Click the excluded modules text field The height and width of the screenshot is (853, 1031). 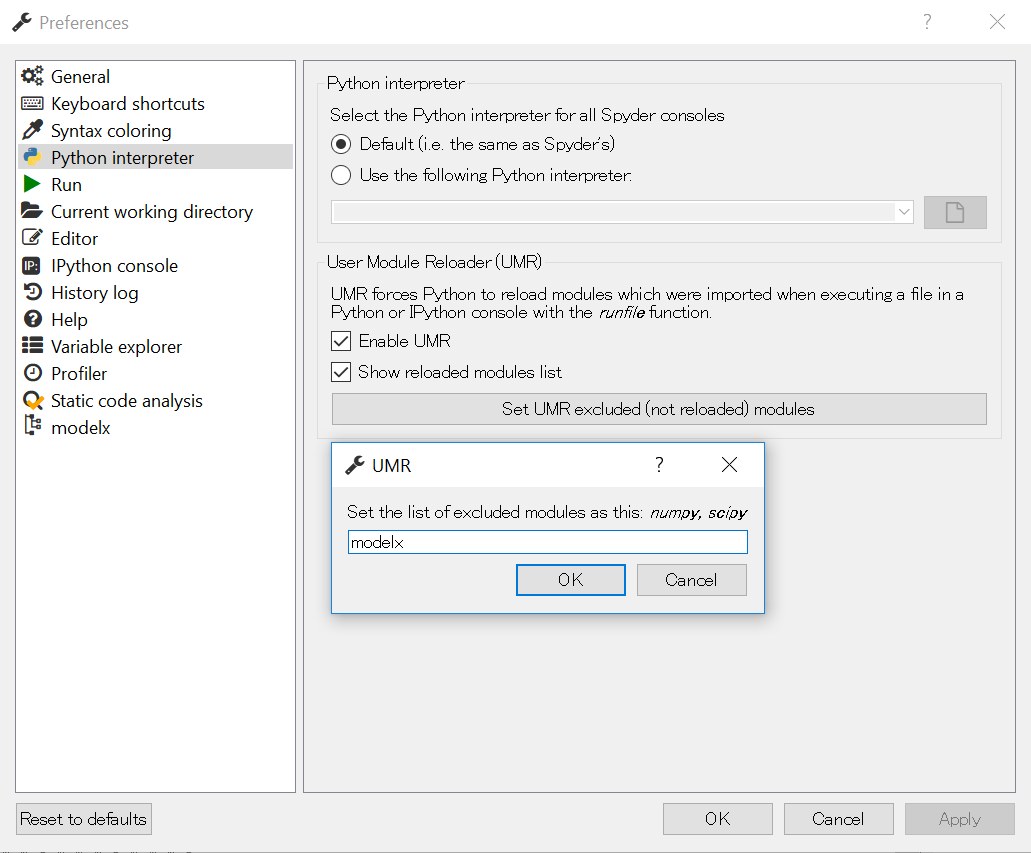(547, 542)
